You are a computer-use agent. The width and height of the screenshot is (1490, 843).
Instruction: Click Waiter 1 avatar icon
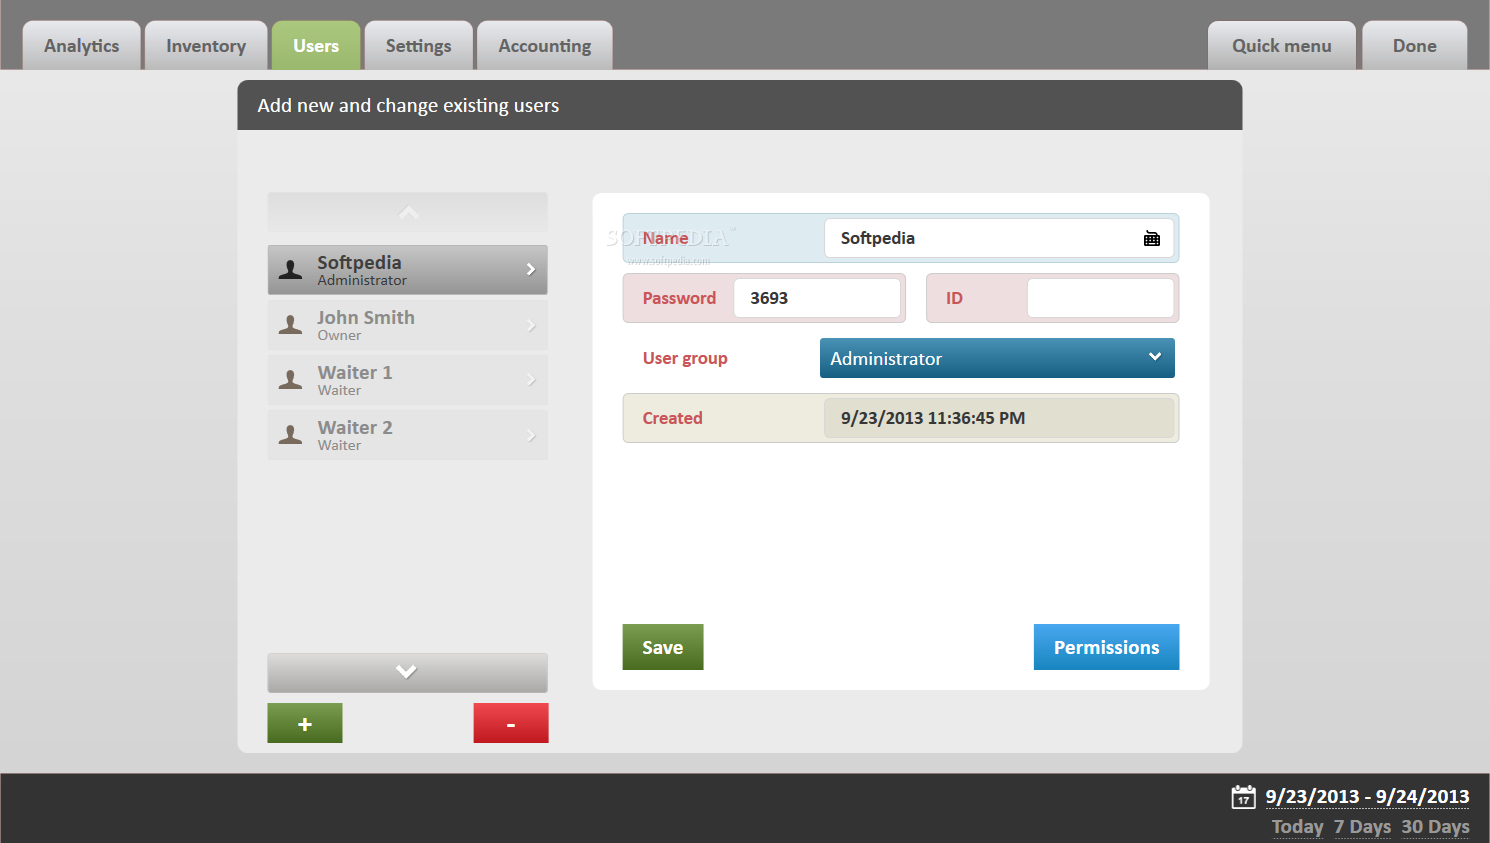[x=290, y=380]
